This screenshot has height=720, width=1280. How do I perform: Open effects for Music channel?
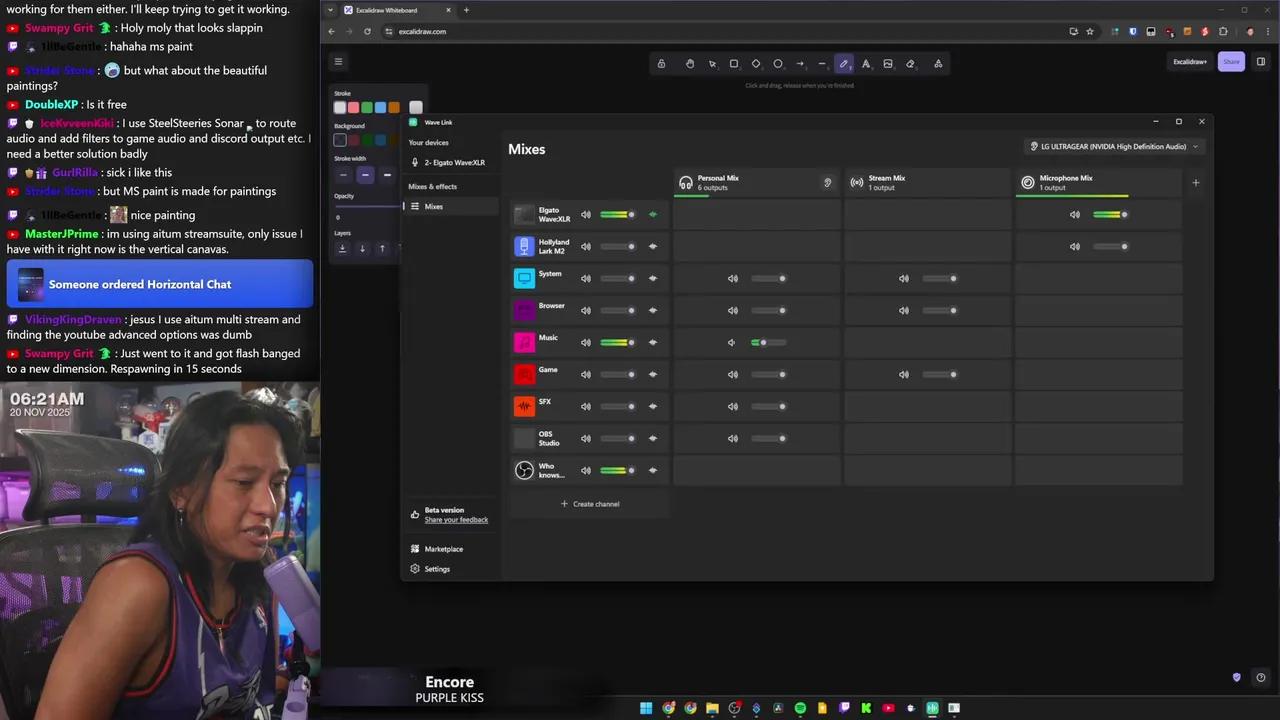(x=653, y=342)
